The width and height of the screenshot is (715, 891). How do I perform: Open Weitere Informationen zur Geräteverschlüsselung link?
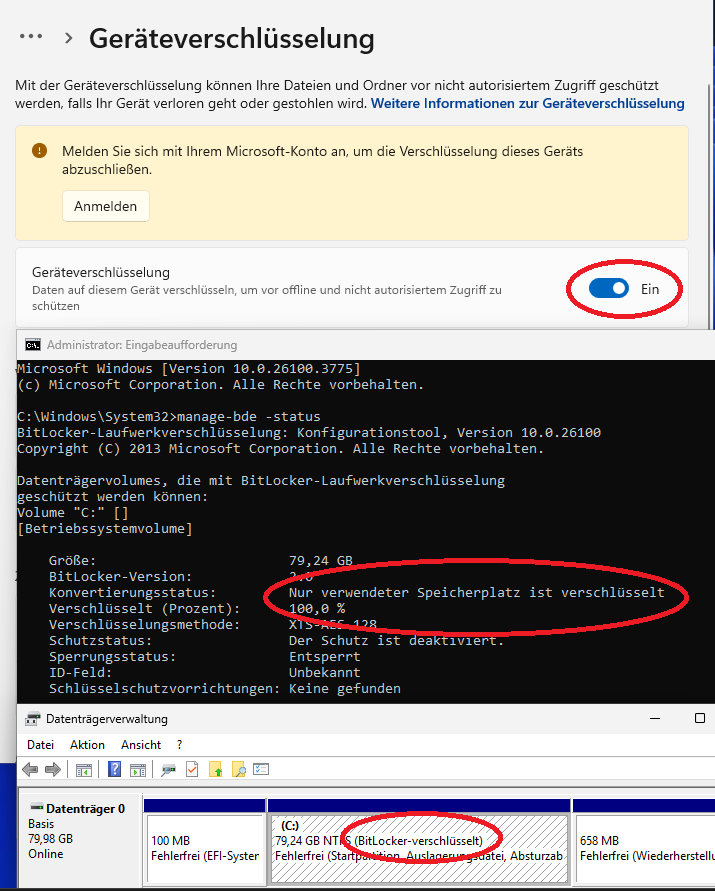click(x=527, y=103)
